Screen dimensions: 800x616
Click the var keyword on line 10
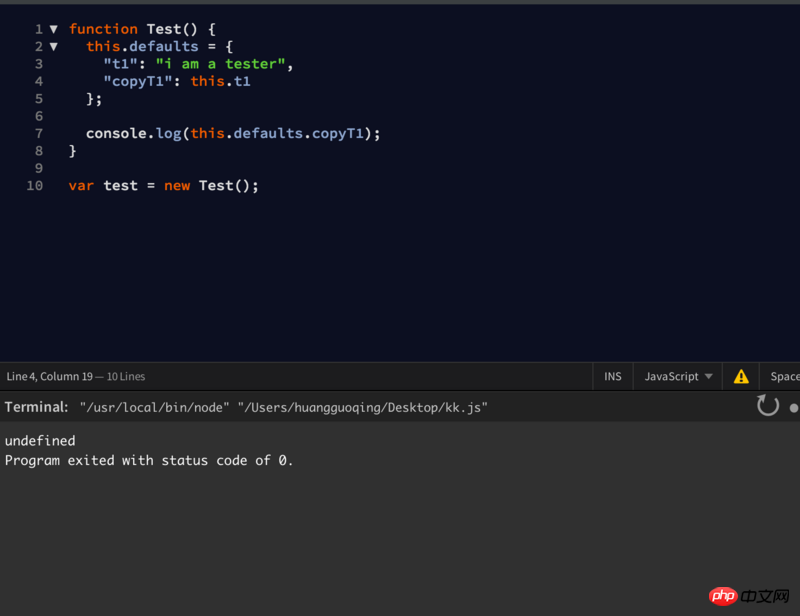pos(81,186)
